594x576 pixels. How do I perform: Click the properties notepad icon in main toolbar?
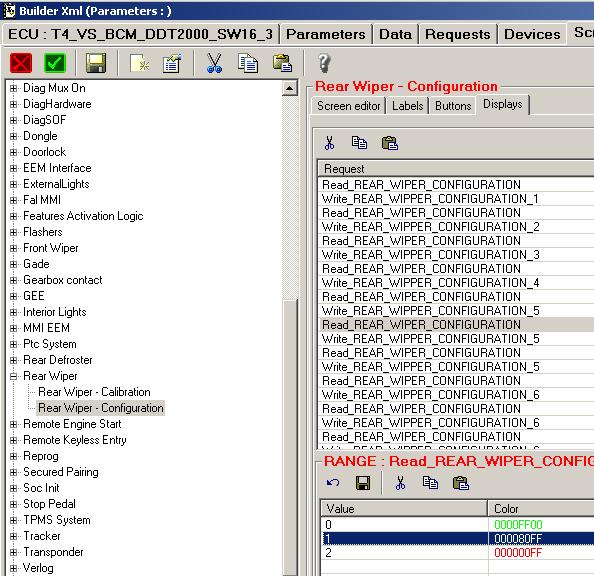click(x=172, y=63)
